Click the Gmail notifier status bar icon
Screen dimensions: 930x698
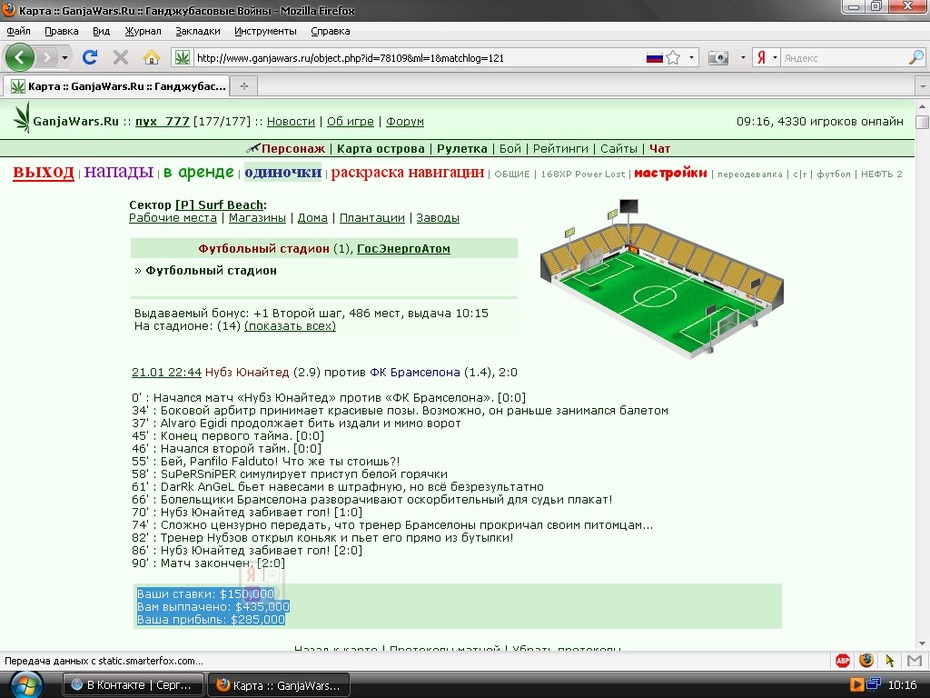point(915,661)
